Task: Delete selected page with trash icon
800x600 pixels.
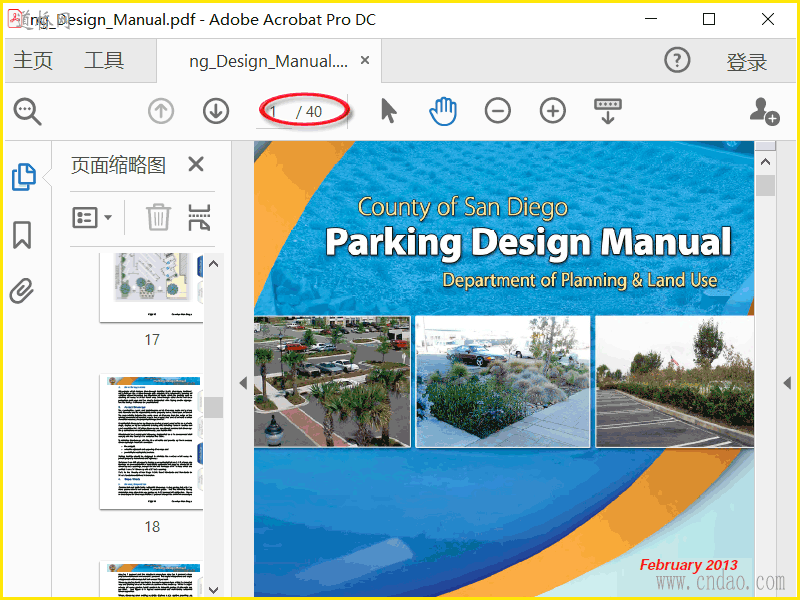Action: (x=158, y=217)
